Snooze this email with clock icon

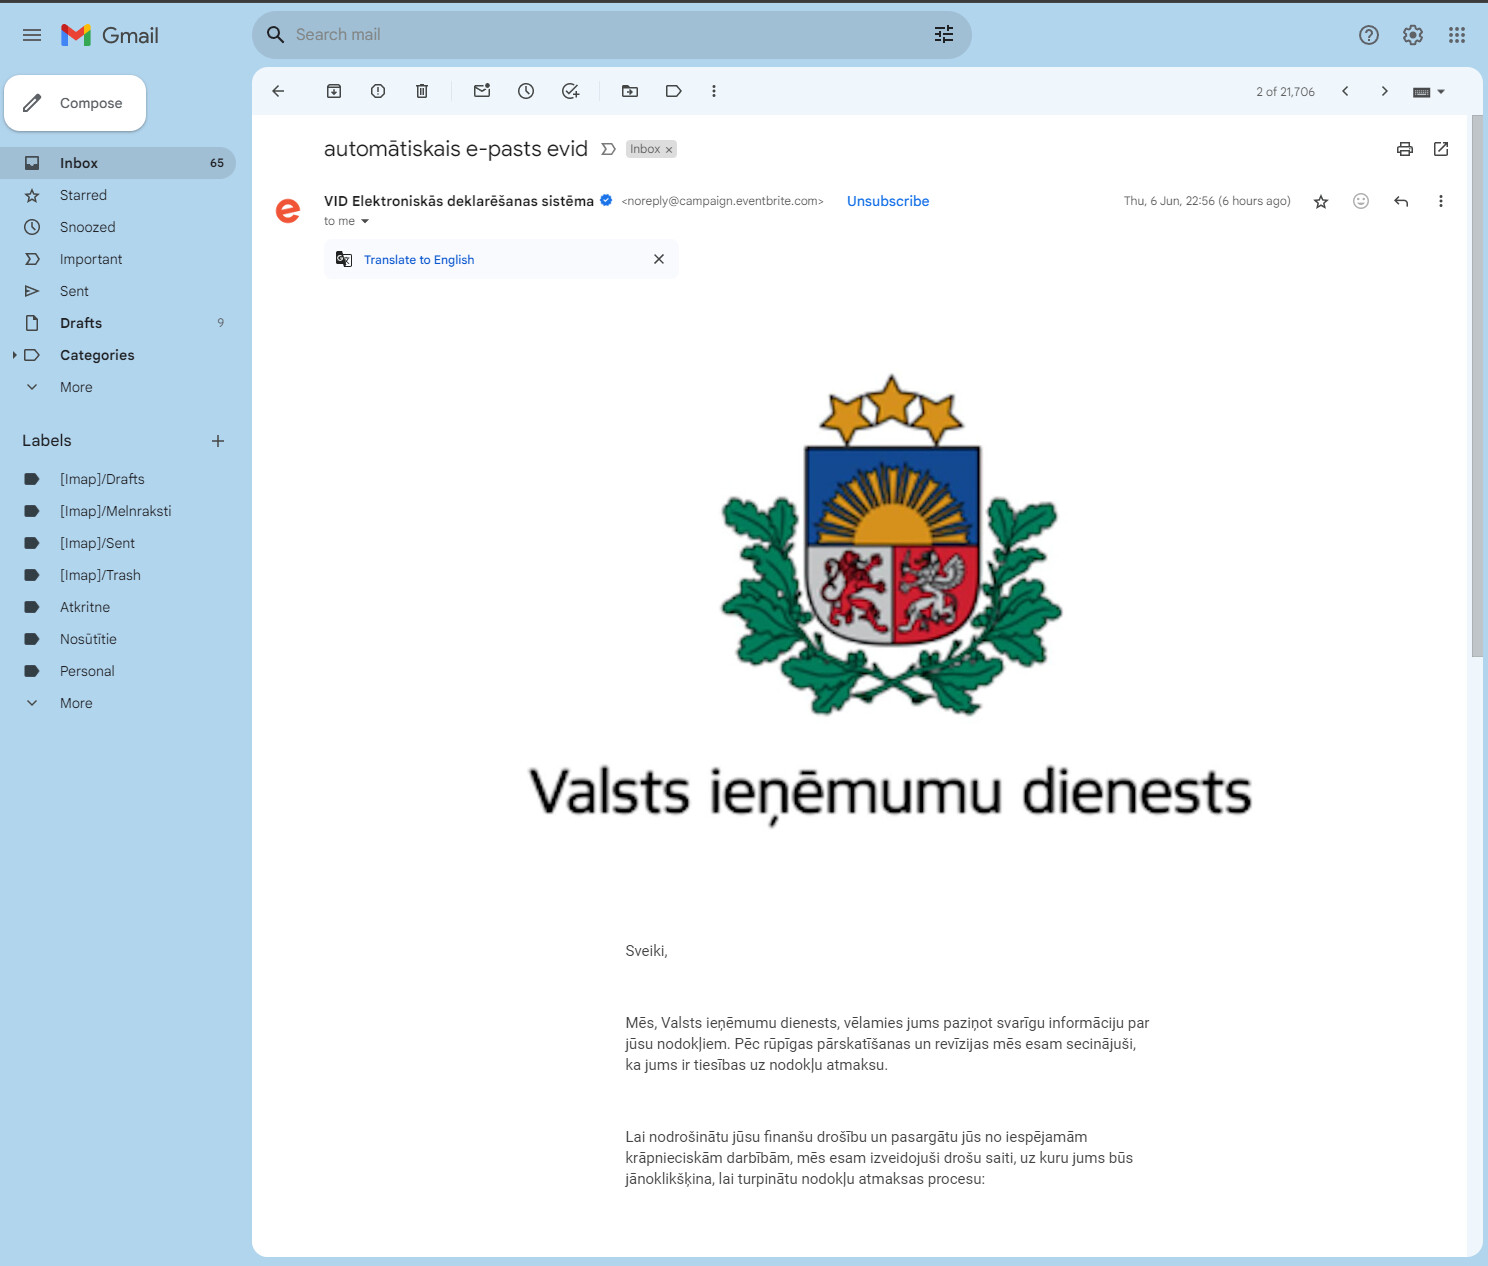pos(526,91)
